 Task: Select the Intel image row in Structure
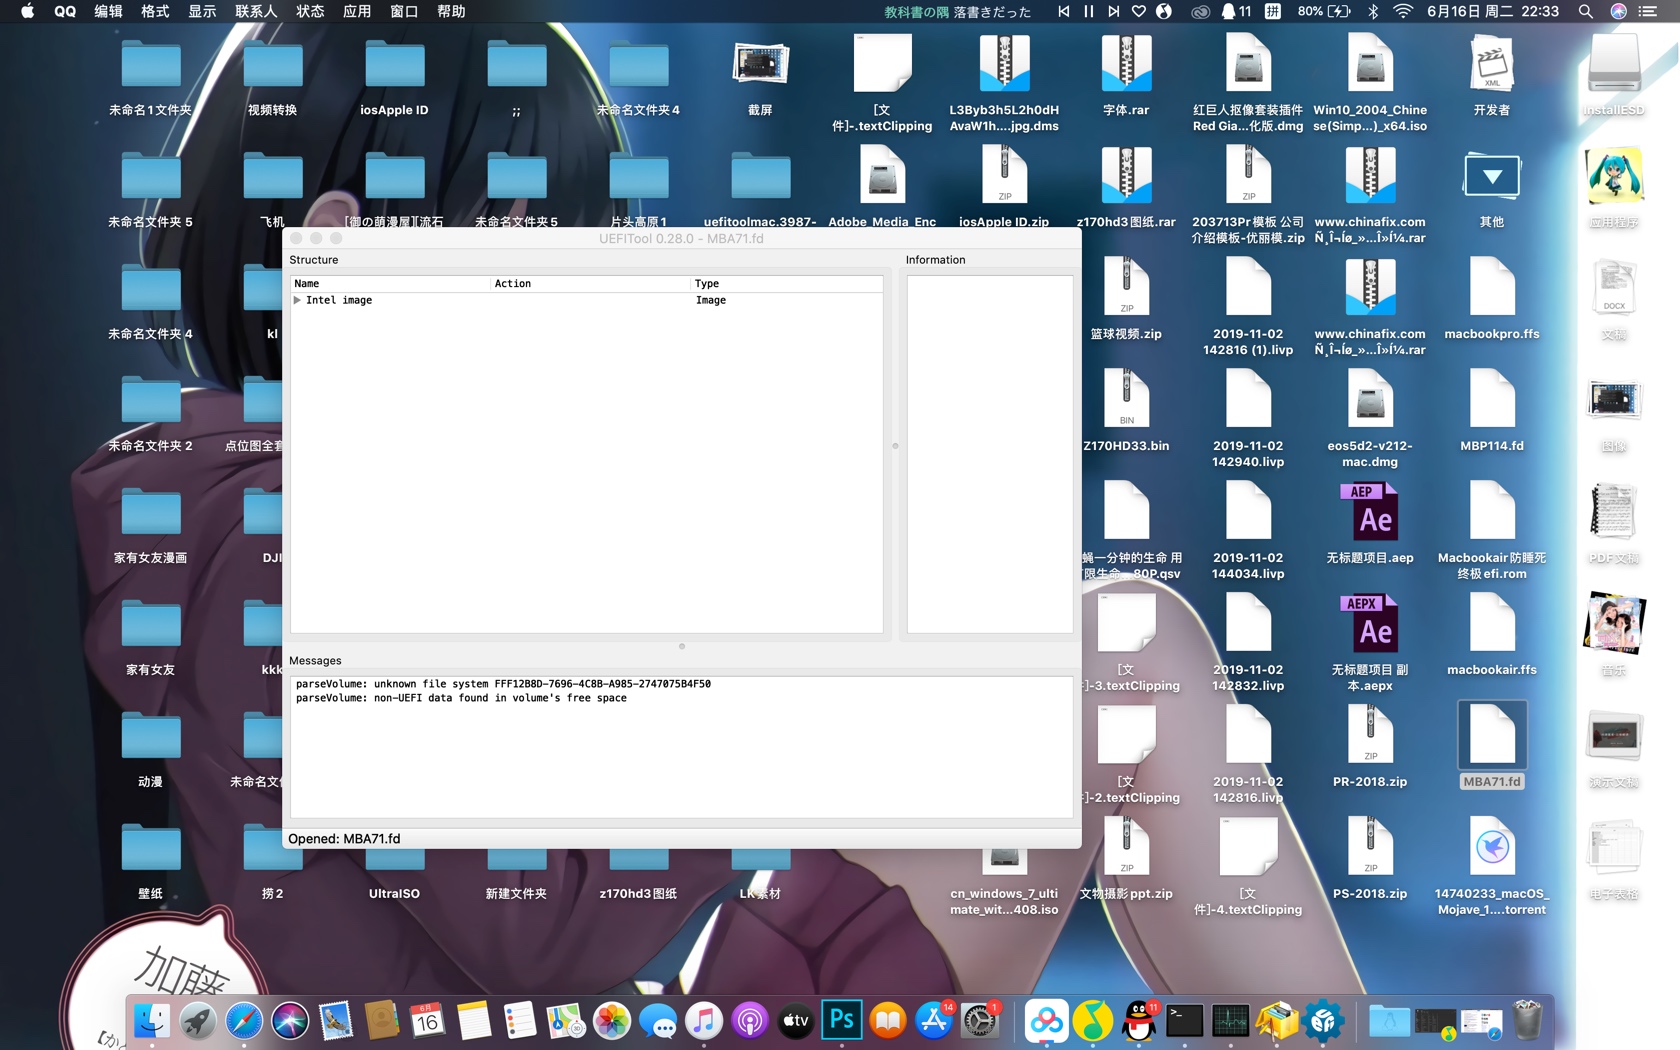tap(587, 300)
